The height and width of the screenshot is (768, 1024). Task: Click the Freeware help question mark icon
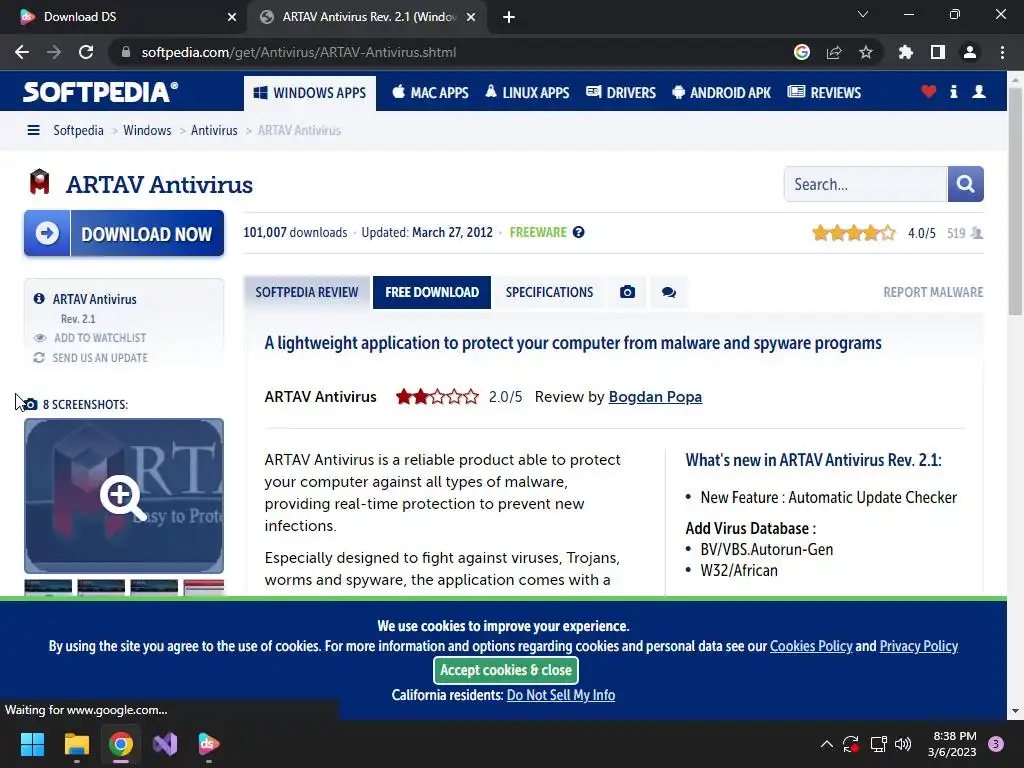tap(579, 232)
